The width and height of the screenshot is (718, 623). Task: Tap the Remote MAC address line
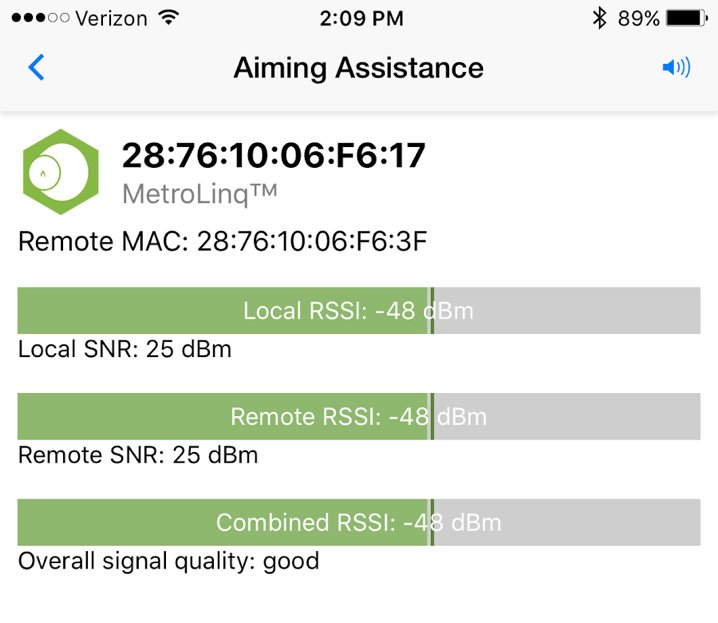click(x=223, y=241)
